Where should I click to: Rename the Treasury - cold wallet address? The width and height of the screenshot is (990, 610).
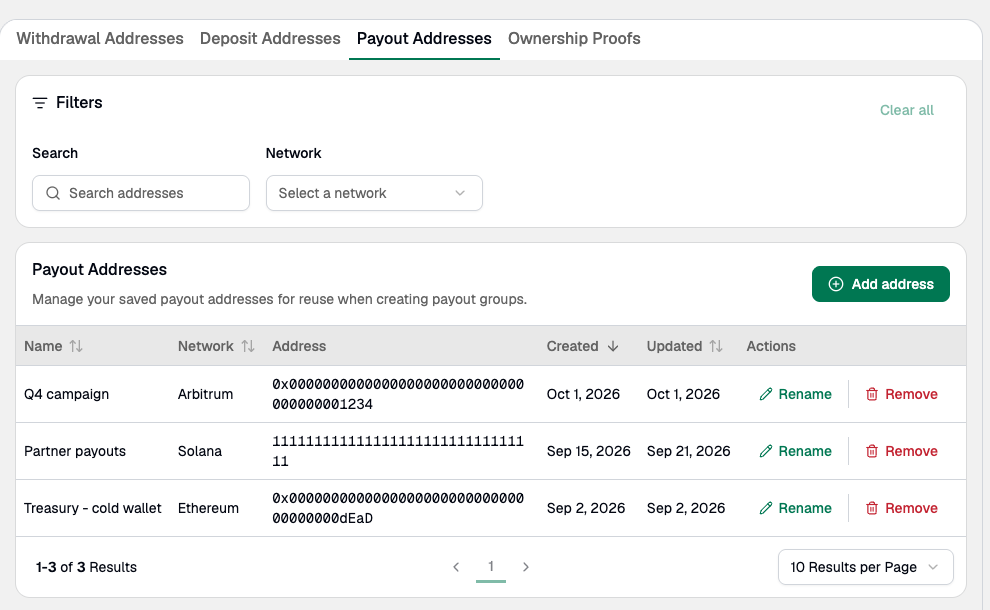pos(796,508)
